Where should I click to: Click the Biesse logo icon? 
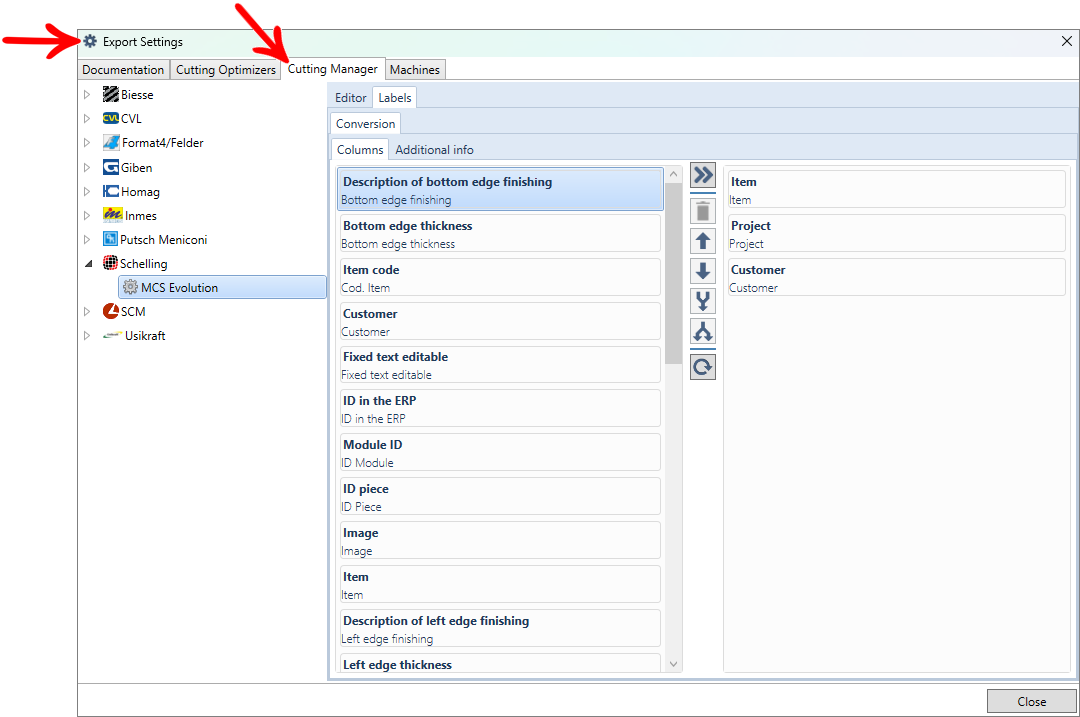110,94
